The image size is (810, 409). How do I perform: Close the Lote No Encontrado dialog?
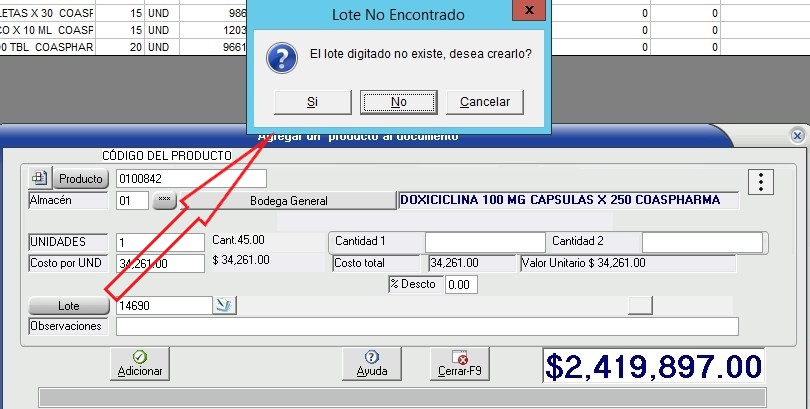tap(528, 12)
